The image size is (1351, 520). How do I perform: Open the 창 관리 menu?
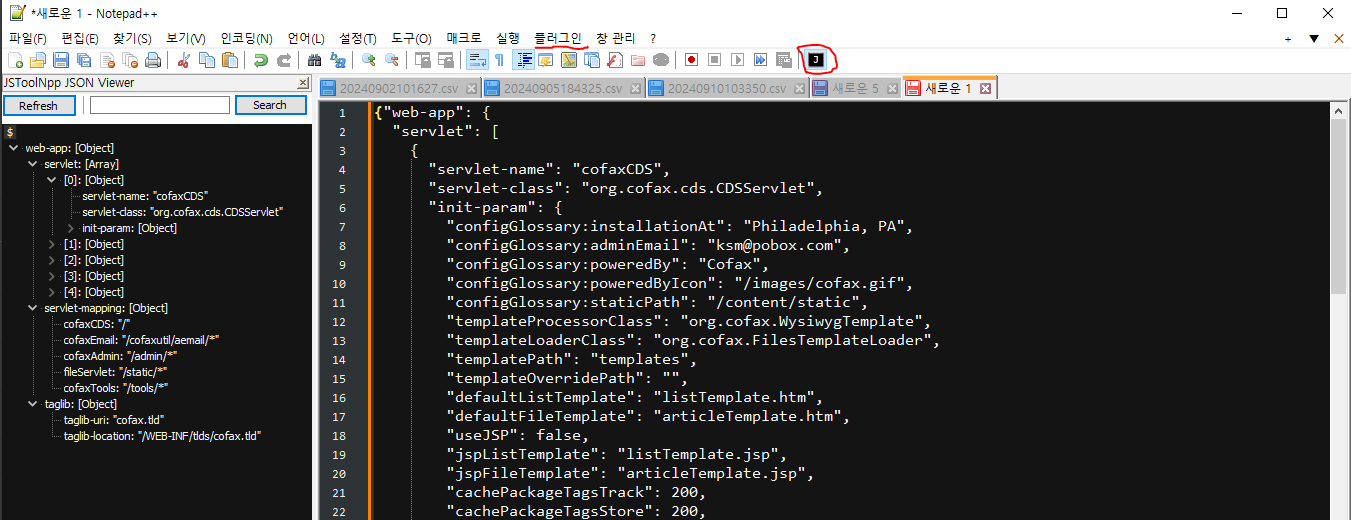pos(615,38)
